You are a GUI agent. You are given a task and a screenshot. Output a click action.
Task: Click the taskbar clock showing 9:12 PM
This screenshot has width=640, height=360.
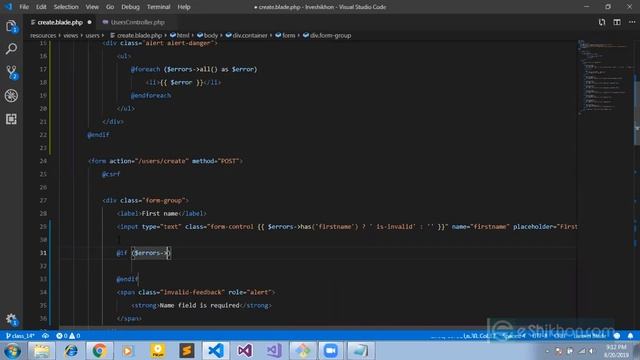pyautogui.click(x=616, y=351)
